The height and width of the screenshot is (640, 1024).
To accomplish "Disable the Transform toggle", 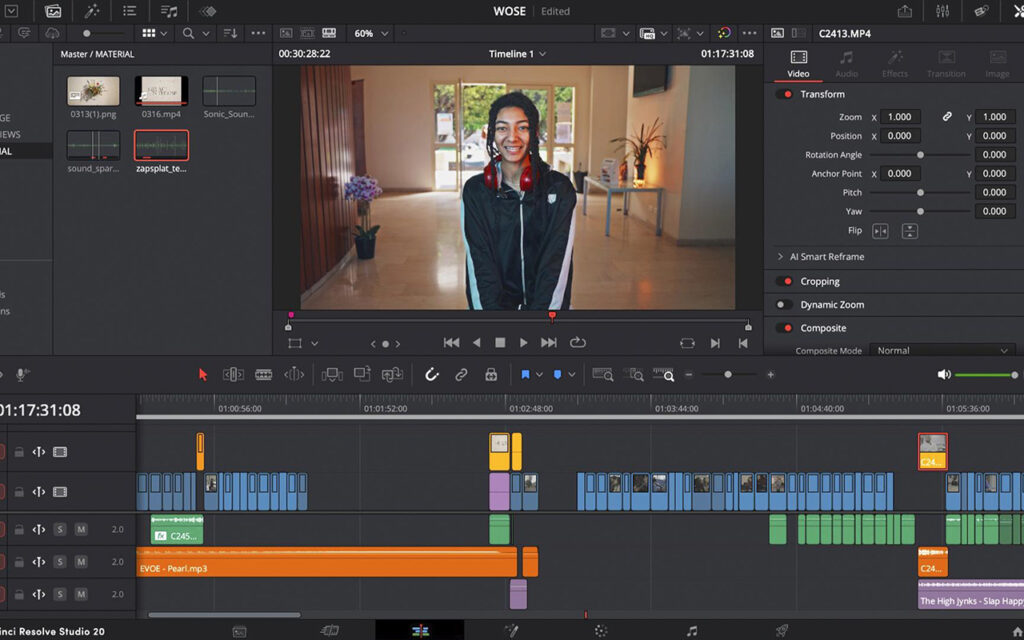I will 785,94.
